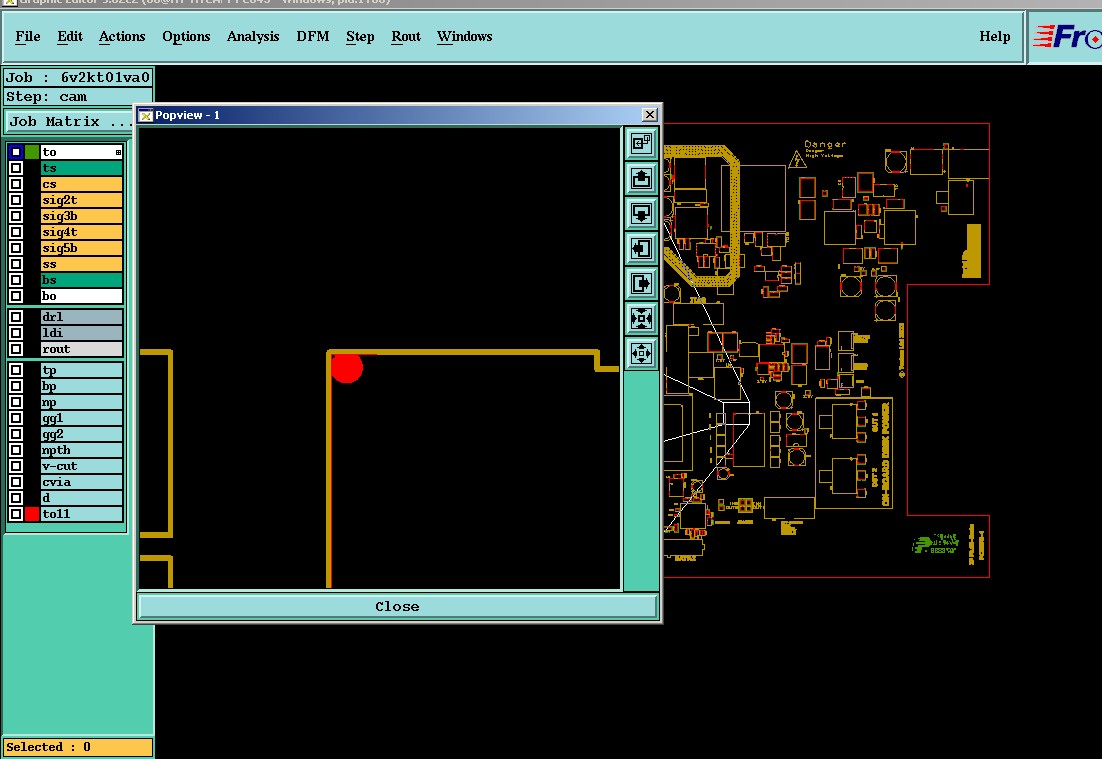Click the Popview zoom-out diverging arrows icon
Viewport: 1102px width, 759px height.
click(641, 353)
